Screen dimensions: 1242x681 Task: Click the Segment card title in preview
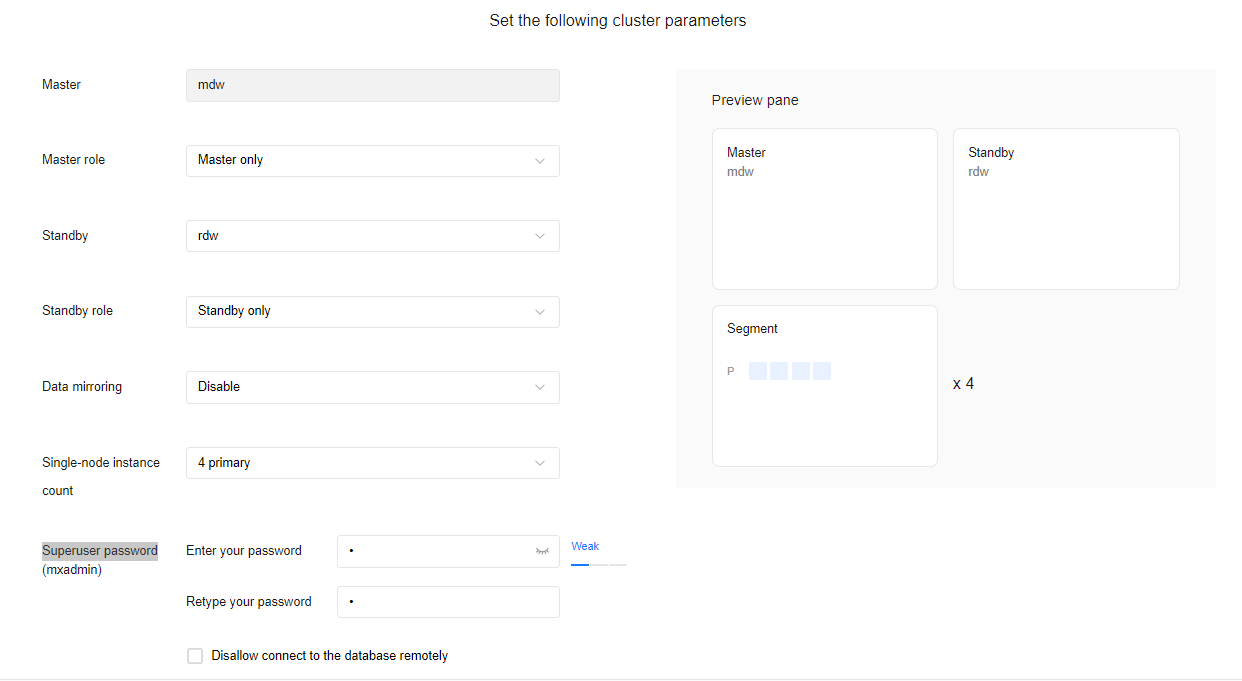point(752,329)
